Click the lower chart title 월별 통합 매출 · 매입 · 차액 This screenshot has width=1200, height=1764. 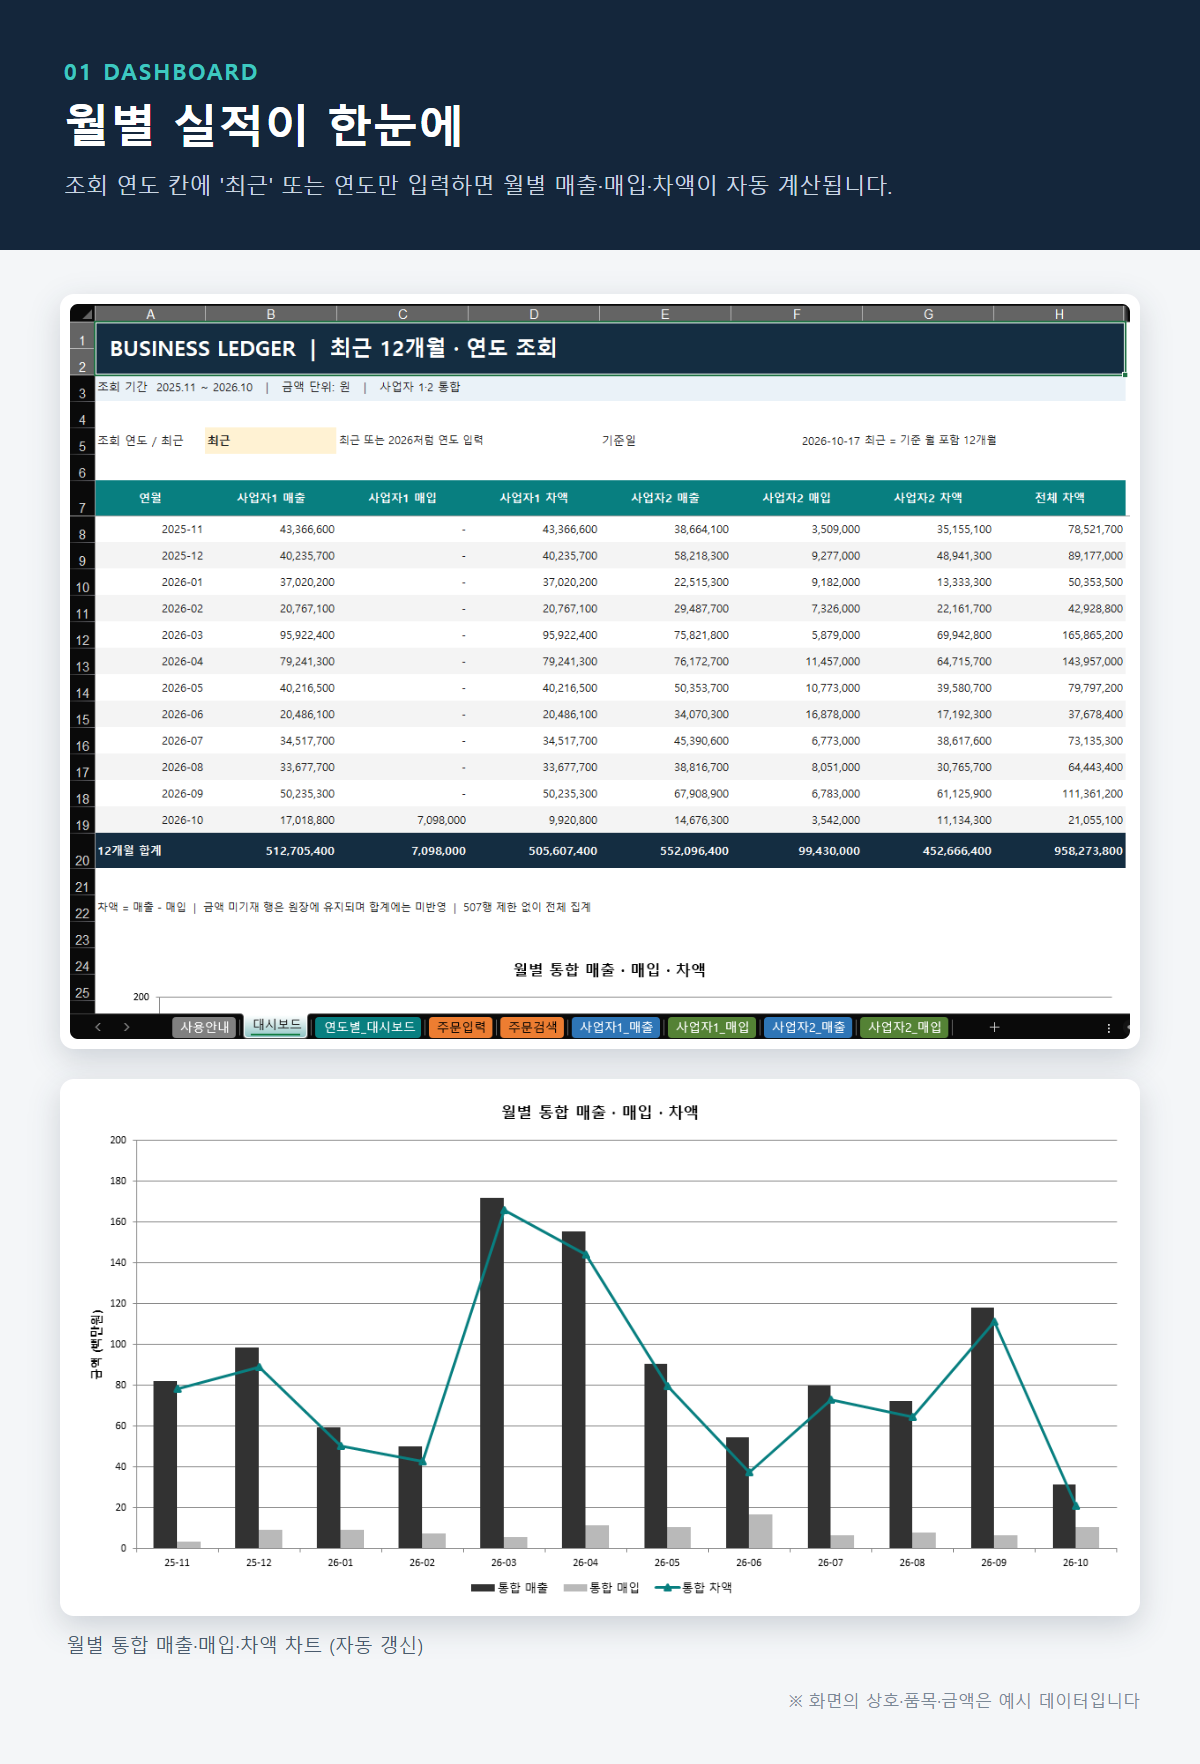600,1112
